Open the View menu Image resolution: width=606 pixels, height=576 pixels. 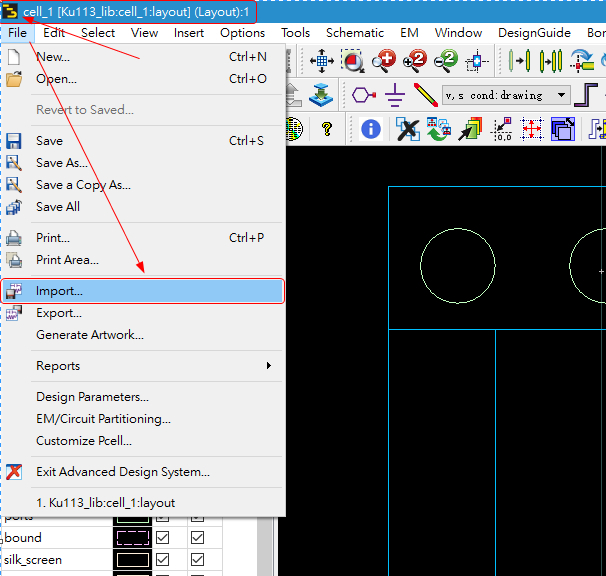click(144, 33)
